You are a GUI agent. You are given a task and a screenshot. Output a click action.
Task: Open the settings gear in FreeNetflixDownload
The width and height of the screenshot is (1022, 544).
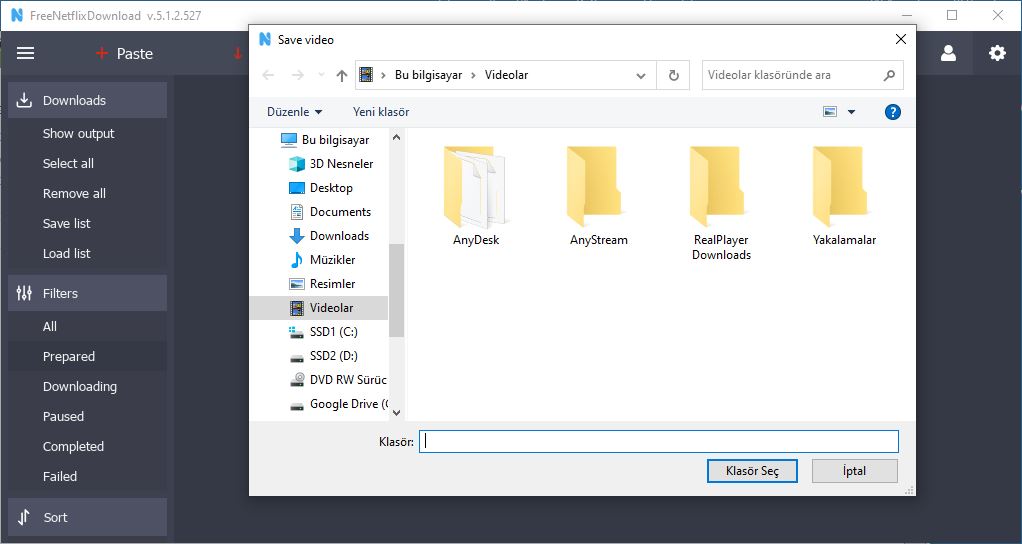click(x=997, y=53)
